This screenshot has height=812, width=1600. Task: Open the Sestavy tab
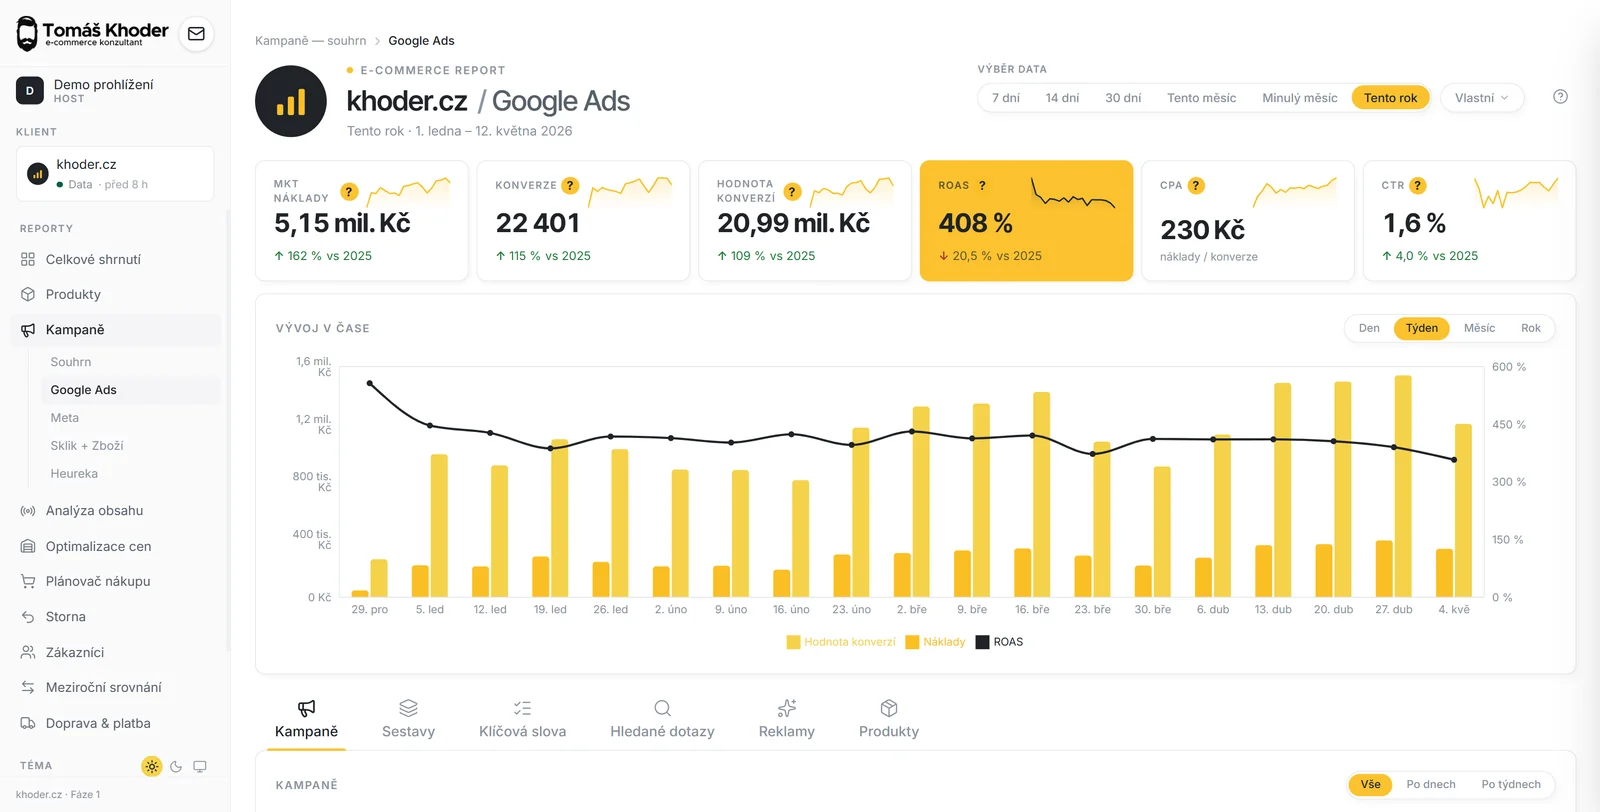(x=408, y=720)
